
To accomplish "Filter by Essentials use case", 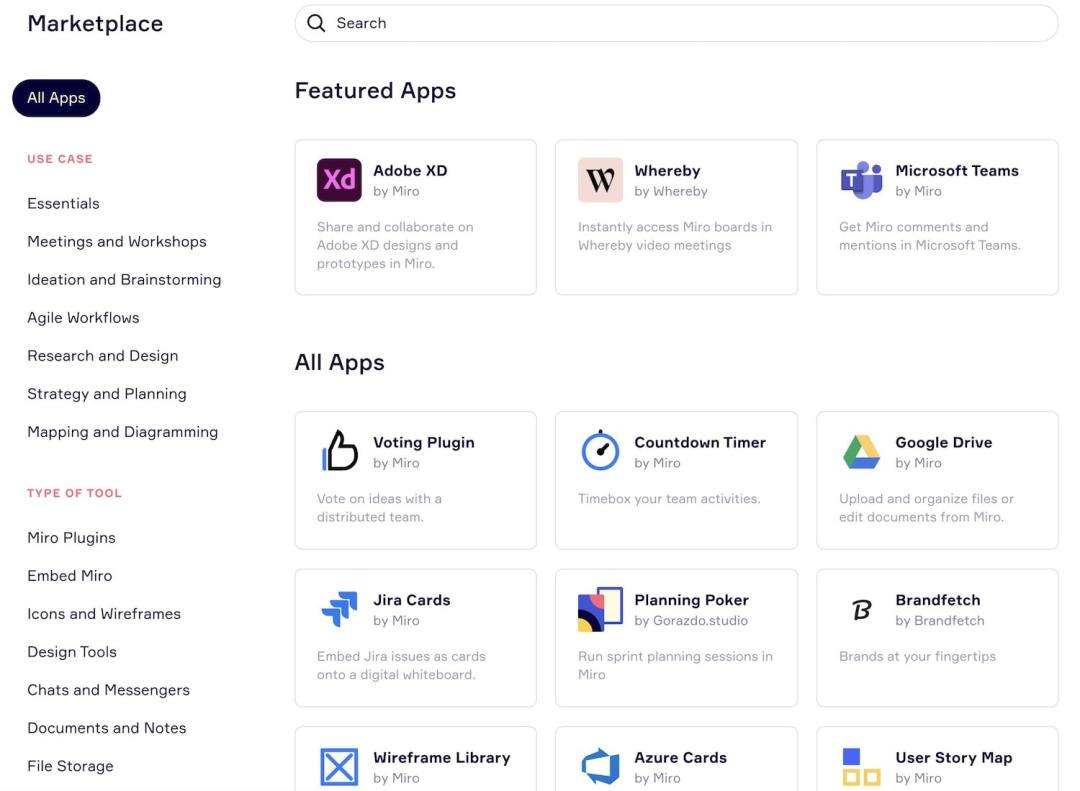I will (63, 204).
